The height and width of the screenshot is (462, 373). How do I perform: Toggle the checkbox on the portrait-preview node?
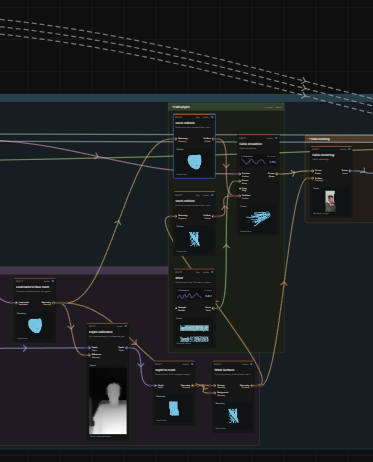pos(349,149)
